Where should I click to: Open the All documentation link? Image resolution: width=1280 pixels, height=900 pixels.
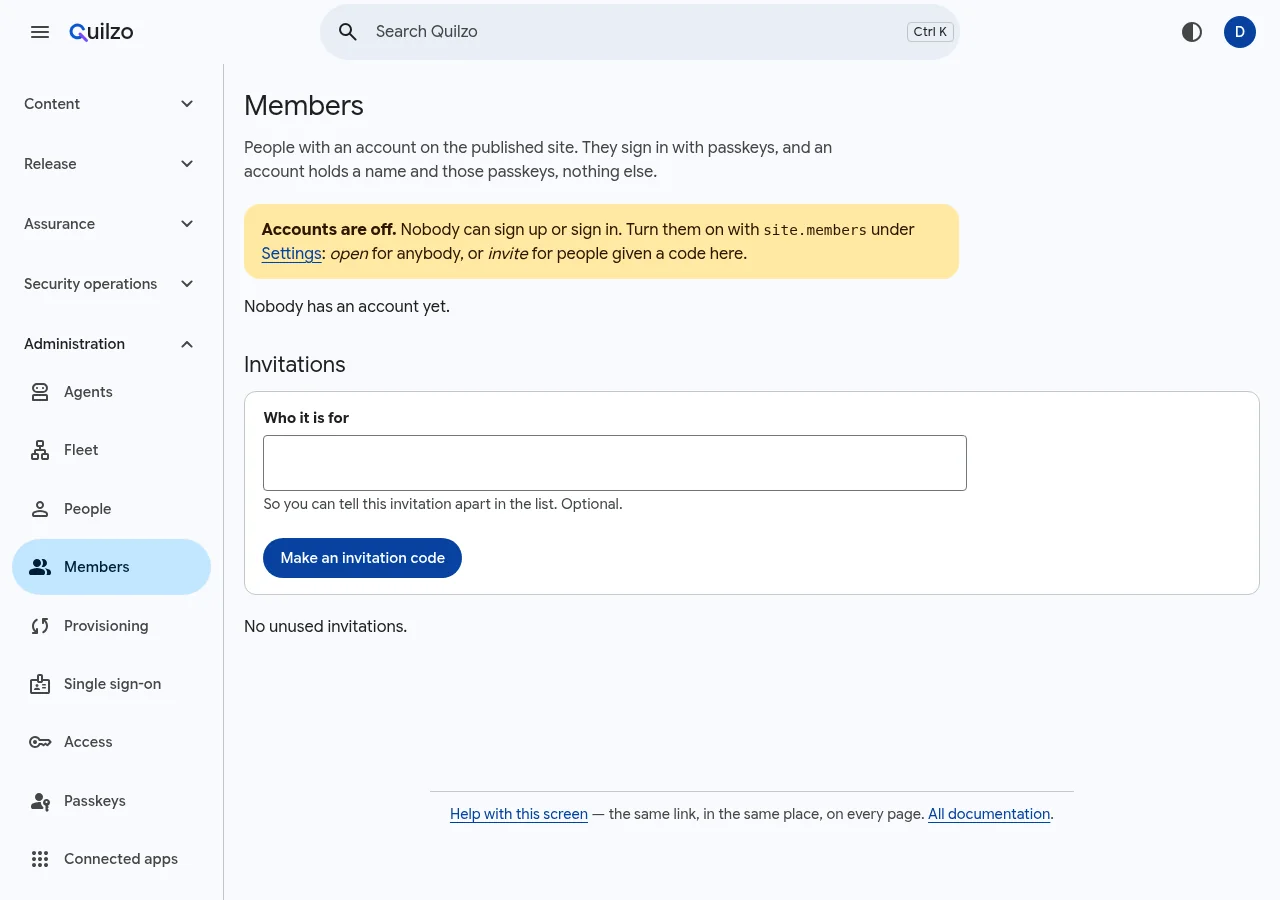coord(989,814)
